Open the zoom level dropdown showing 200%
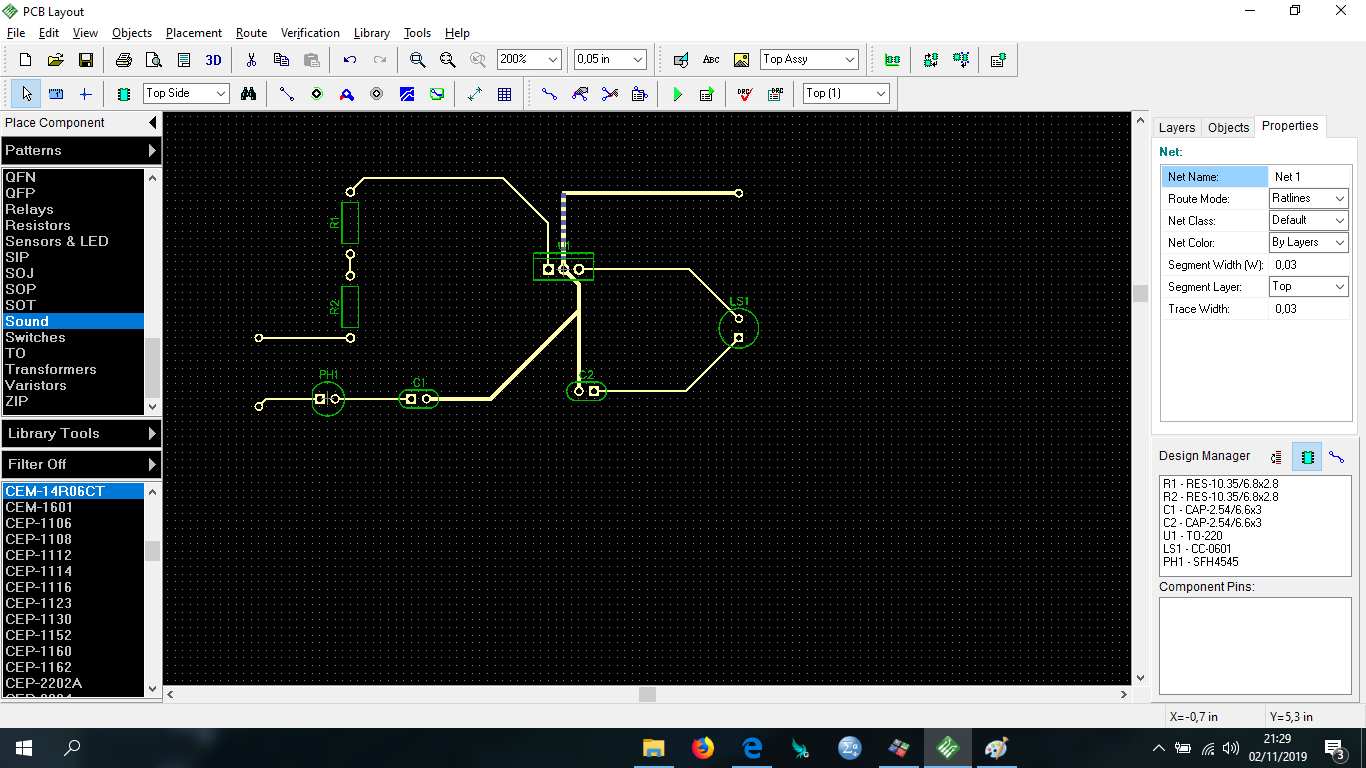The image size is (1366, 768). click(x=529, y=59)
